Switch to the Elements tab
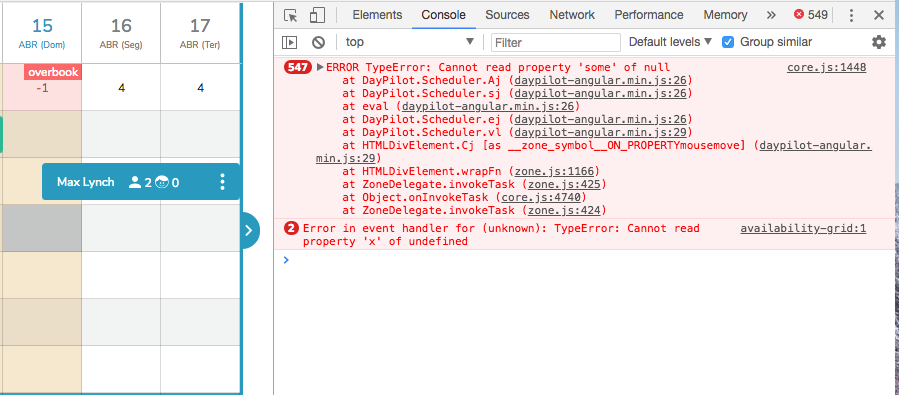 click(x=377, y=15)
